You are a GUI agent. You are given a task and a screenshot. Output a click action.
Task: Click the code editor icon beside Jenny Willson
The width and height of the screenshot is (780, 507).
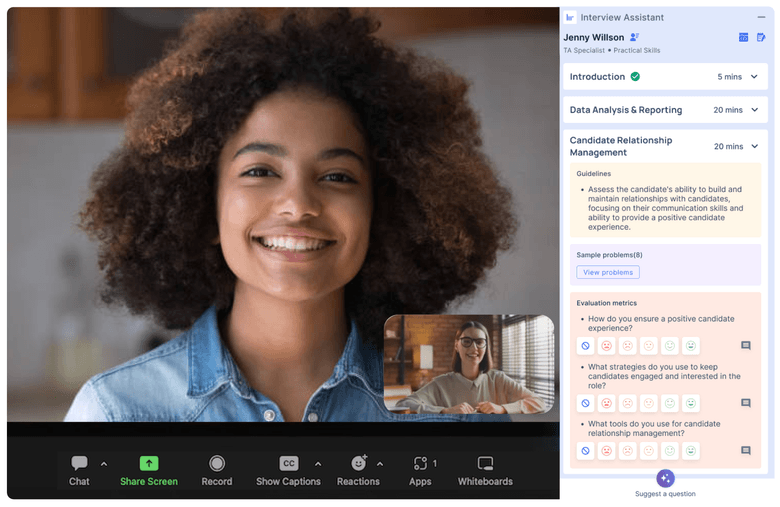(x=743, y=38)
